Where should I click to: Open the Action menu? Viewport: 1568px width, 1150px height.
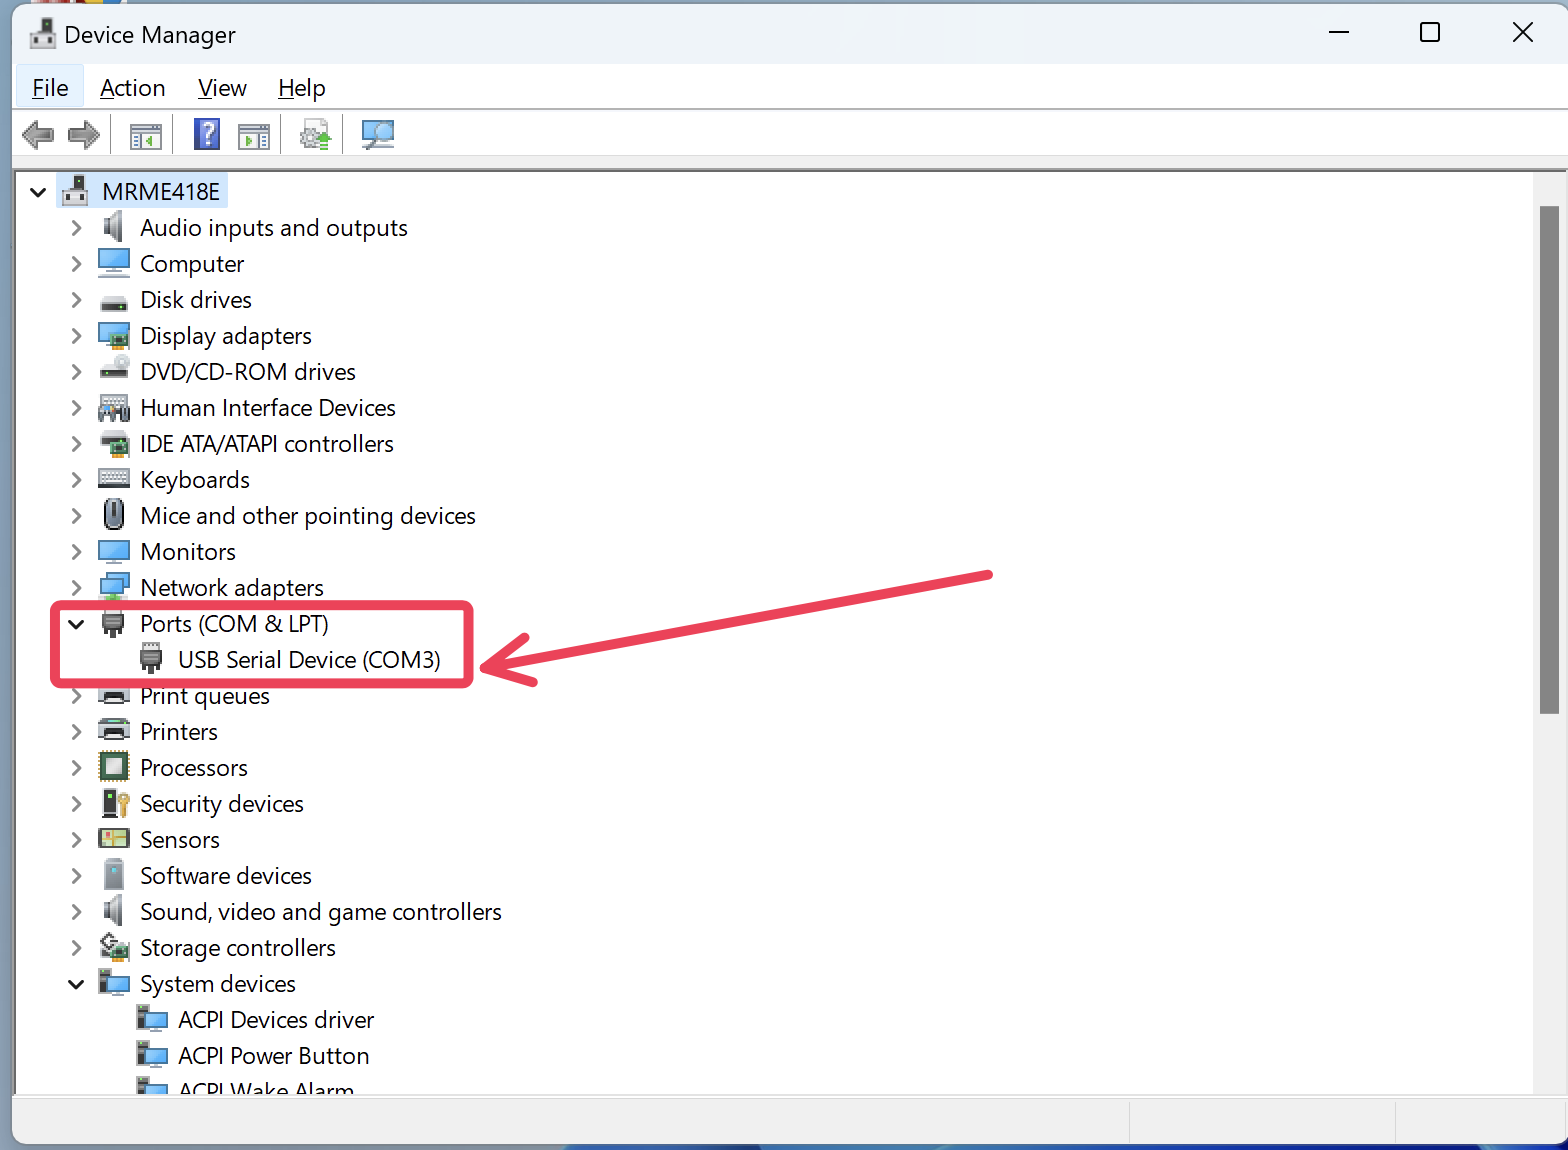[x=132, y=88]
